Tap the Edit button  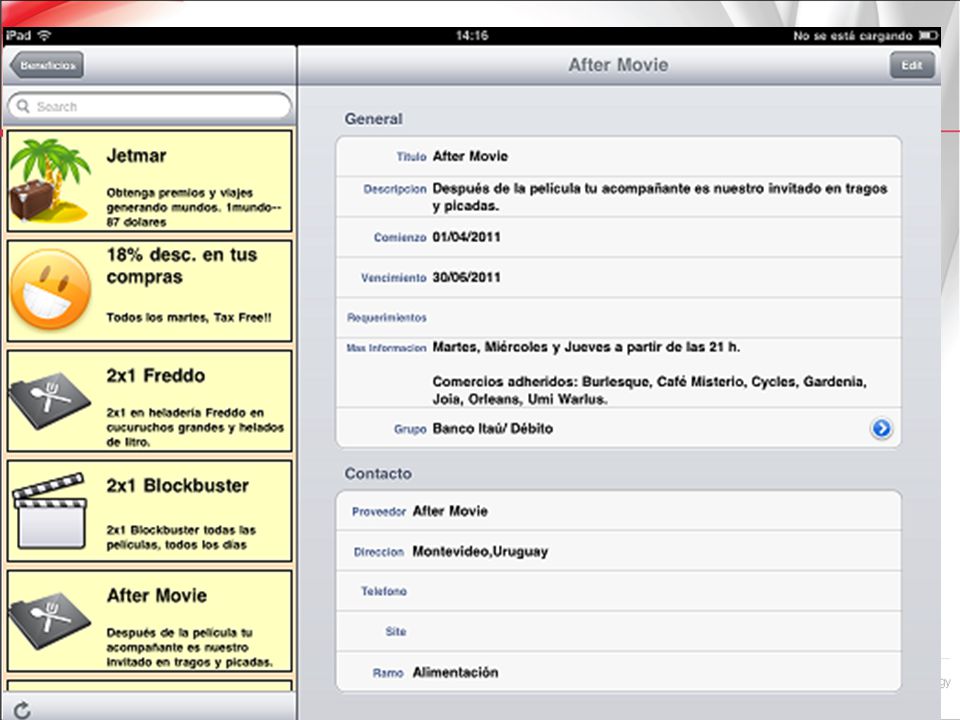click(912, 65)
